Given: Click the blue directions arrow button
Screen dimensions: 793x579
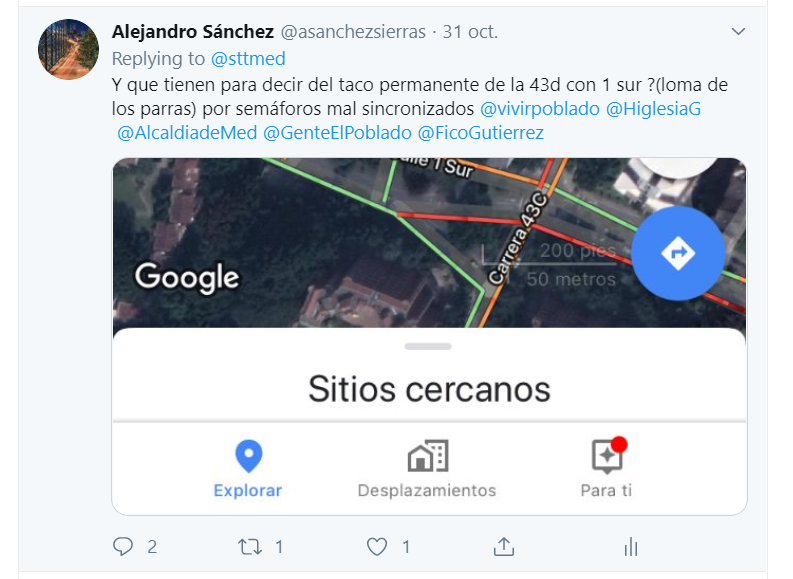Looking at the screenshot, I should 678,253.
